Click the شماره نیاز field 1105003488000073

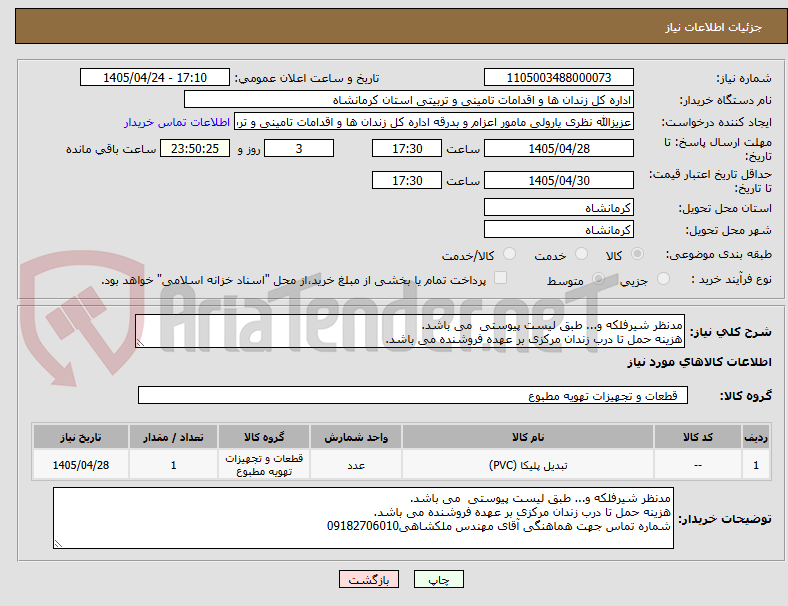(x=559, y=78)
